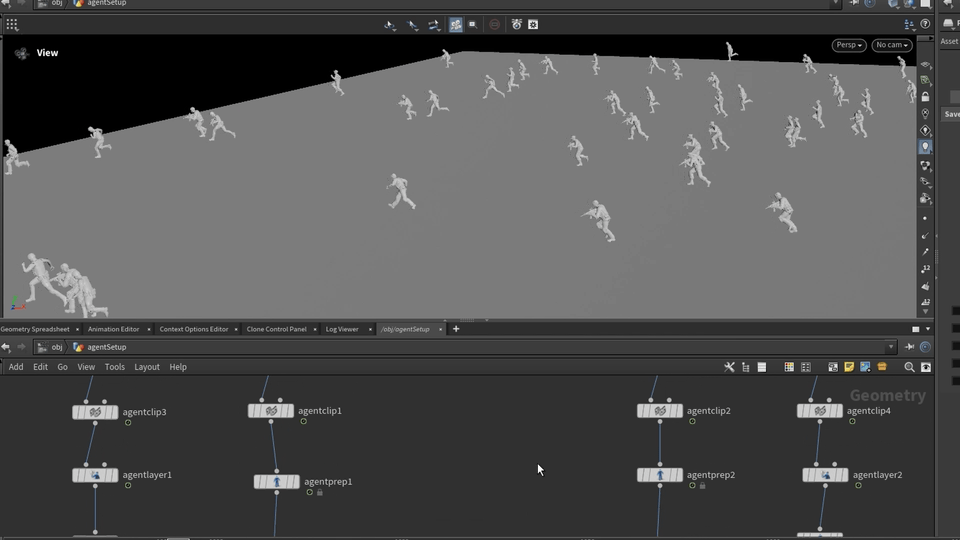Open the Tools menu in network editor

pos(115,367)
